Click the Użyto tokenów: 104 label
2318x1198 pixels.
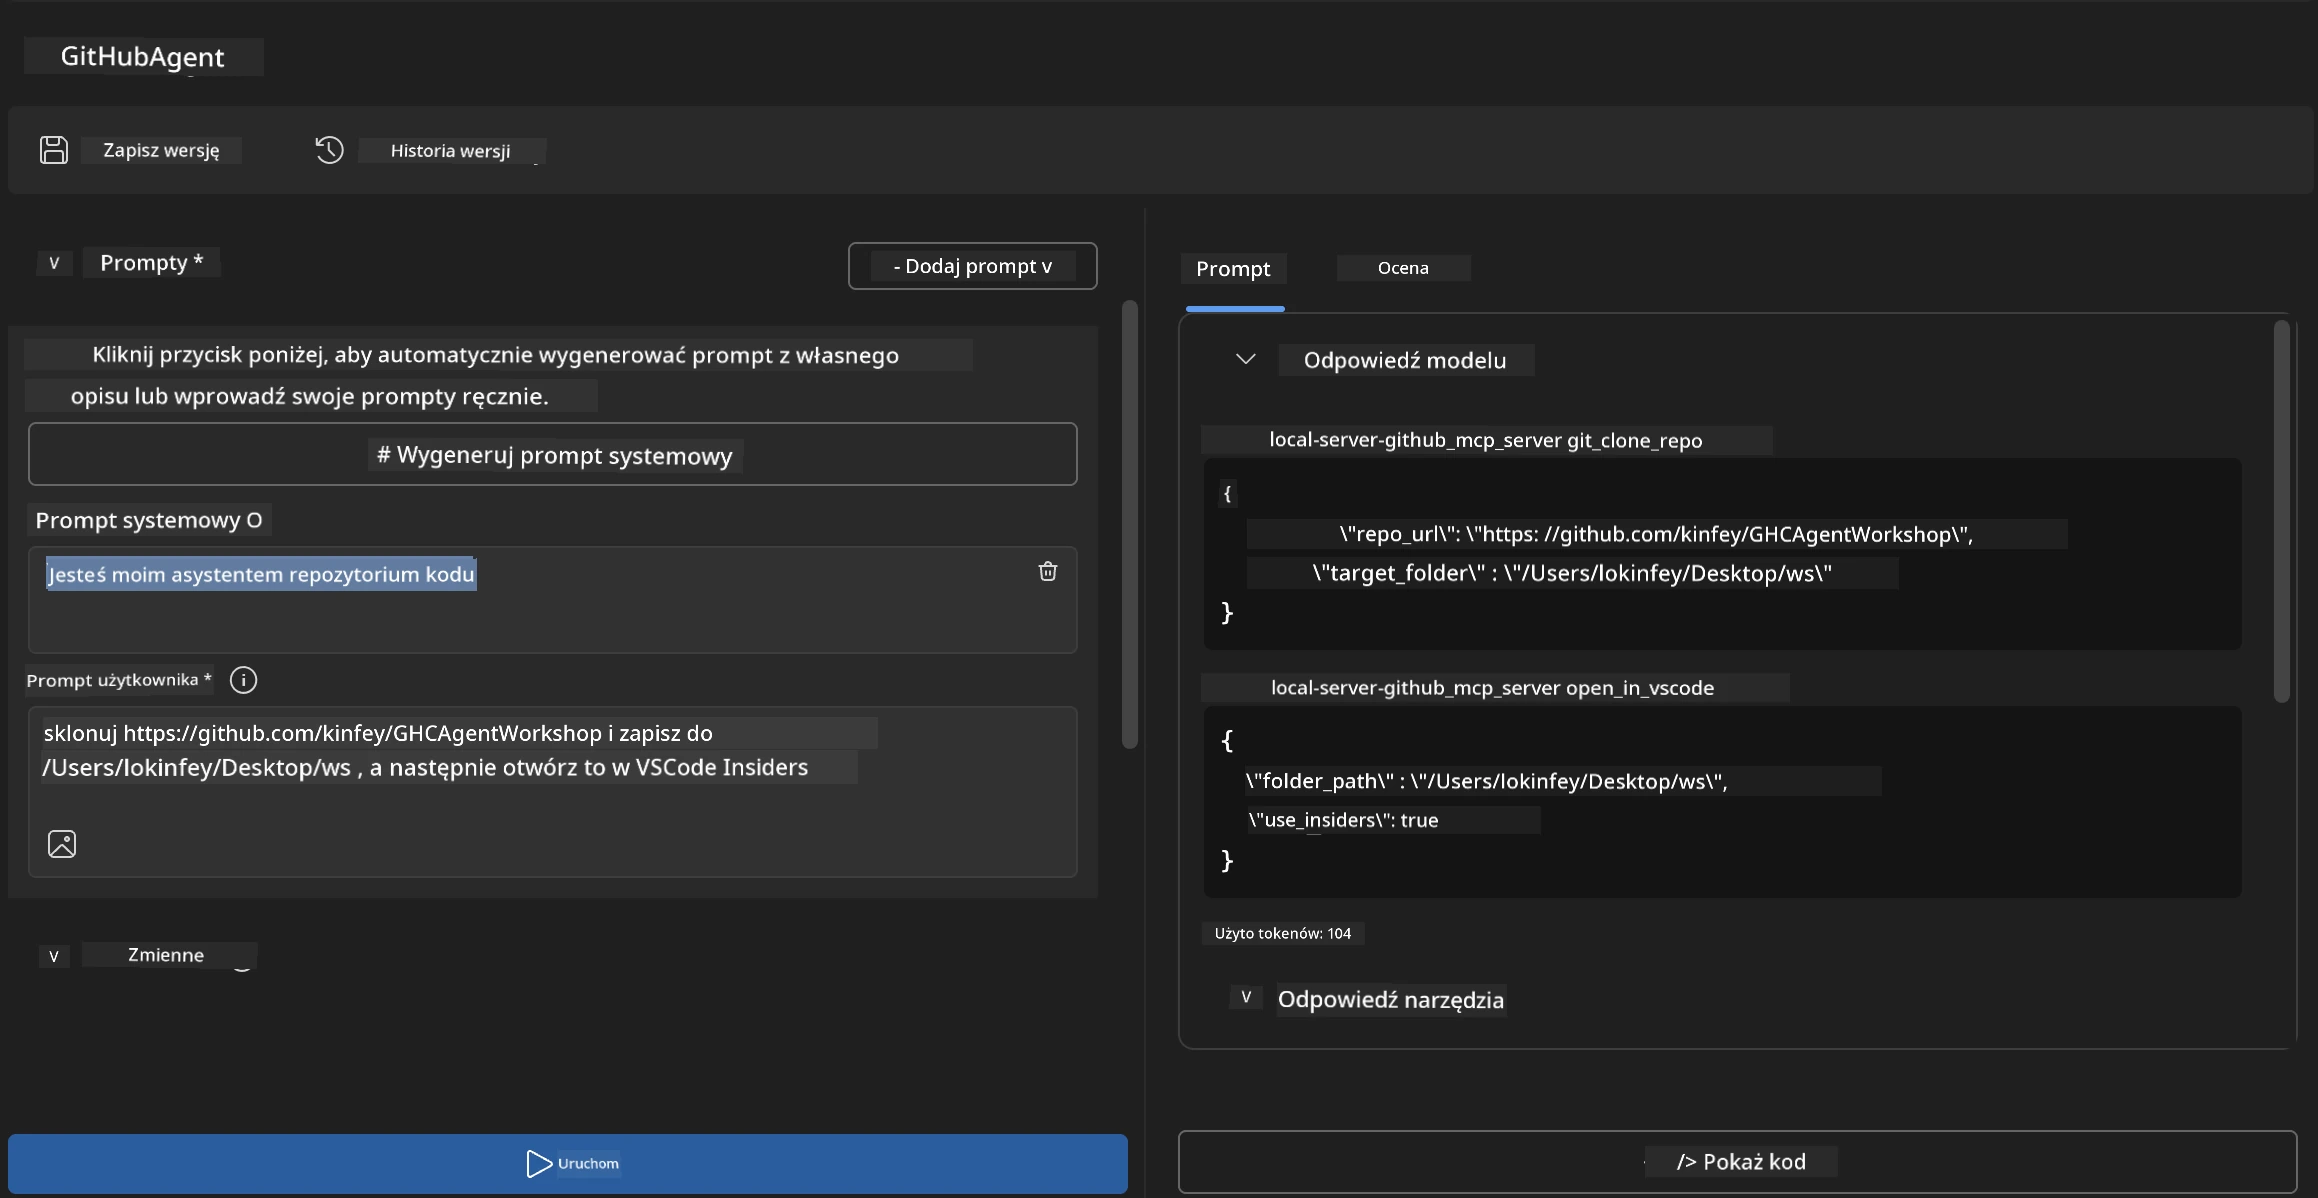[x=1283, y=933]
